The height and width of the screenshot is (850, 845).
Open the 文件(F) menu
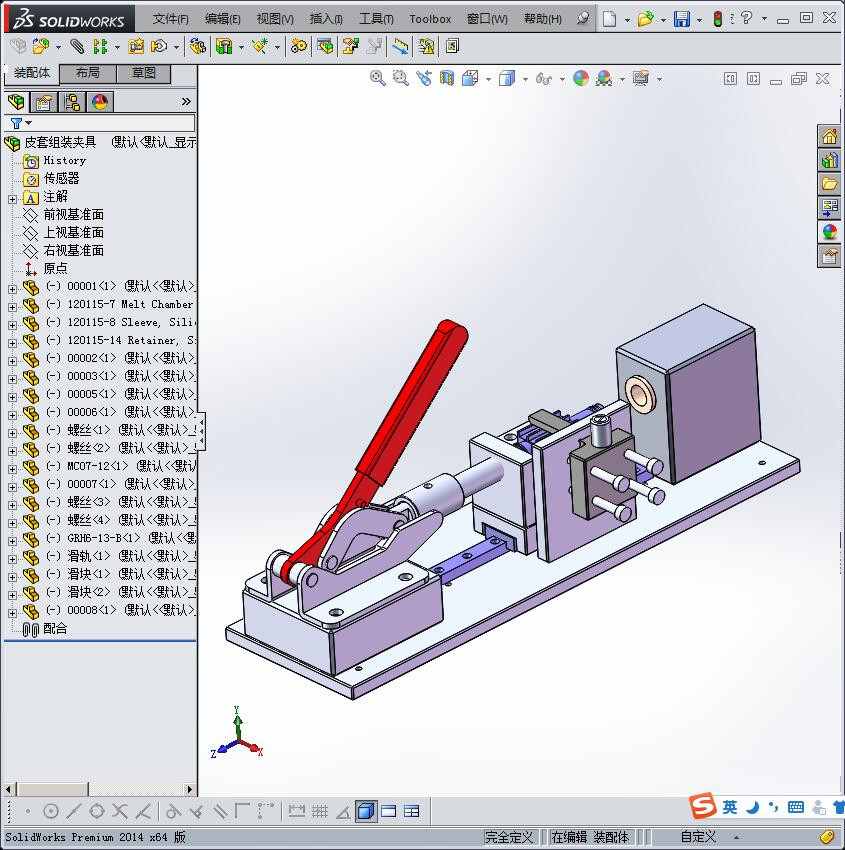coord(170,19)
